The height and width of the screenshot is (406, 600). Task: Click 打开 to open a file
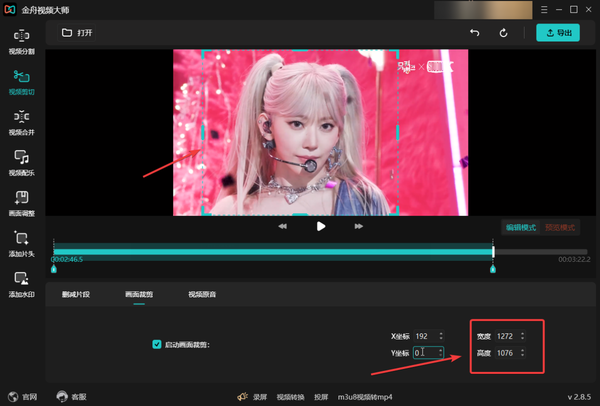point(77,32)
